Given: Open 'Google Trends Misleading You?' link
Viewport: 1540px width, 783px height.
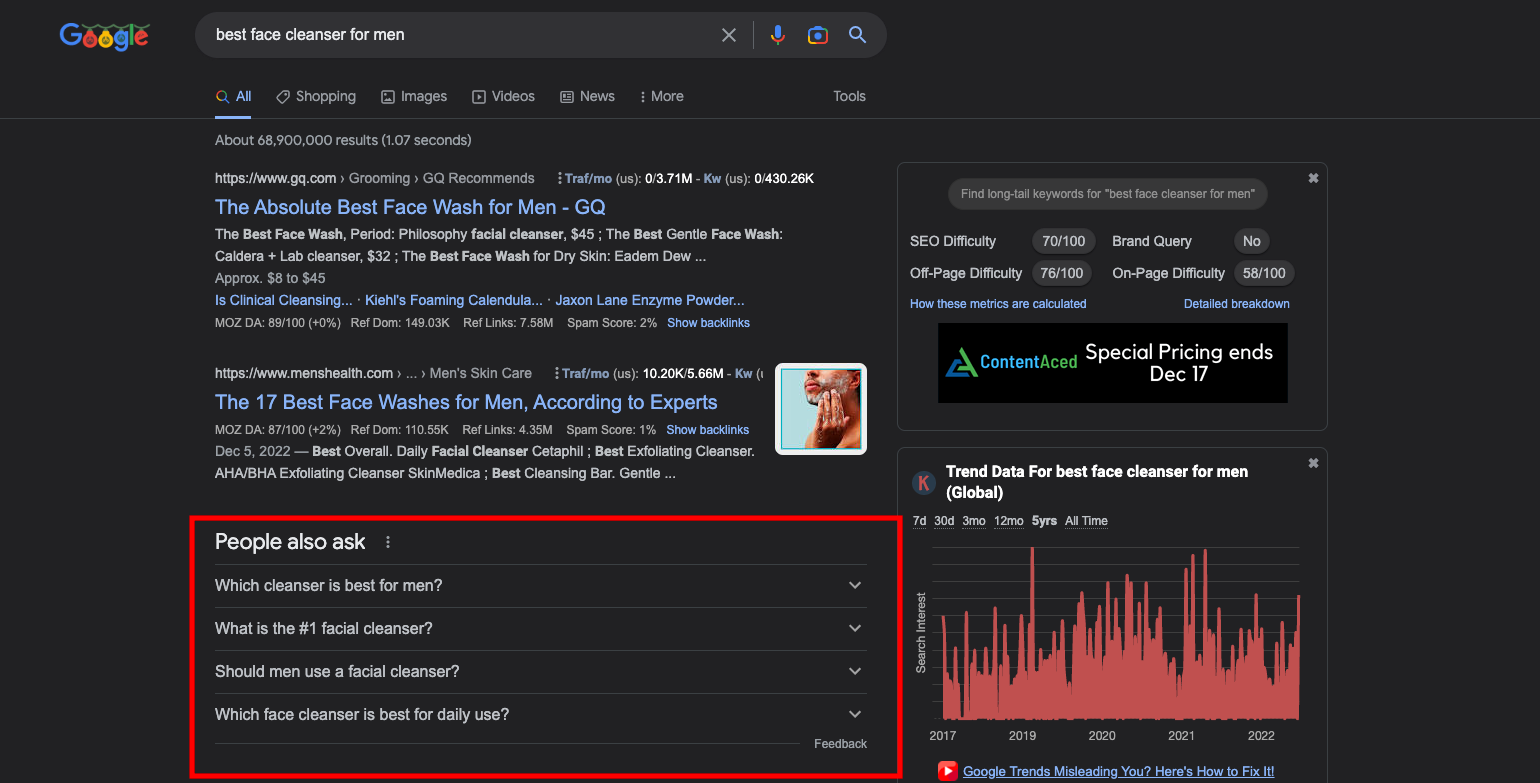Looking at the screenshot, I should 1118,771.
